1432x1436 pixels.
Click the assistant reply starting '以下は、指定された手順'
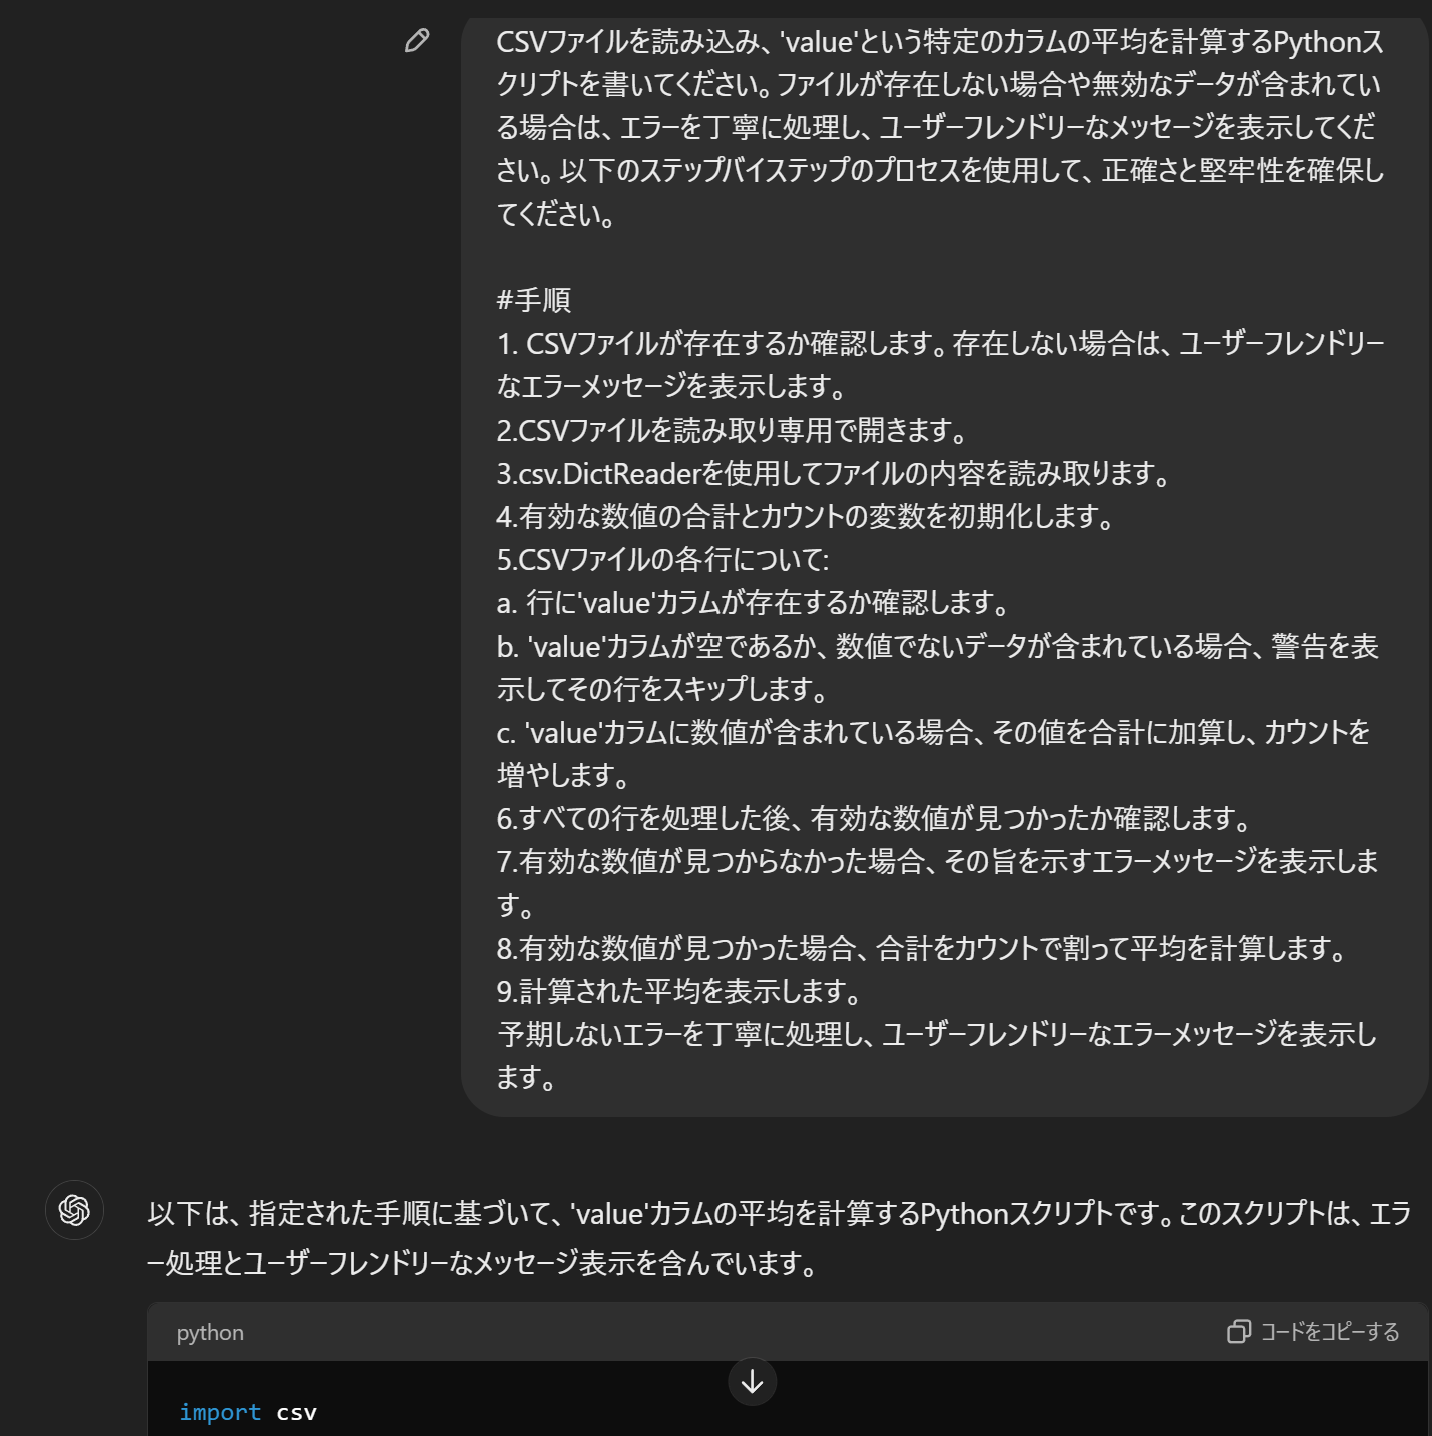click(779, 1238)
